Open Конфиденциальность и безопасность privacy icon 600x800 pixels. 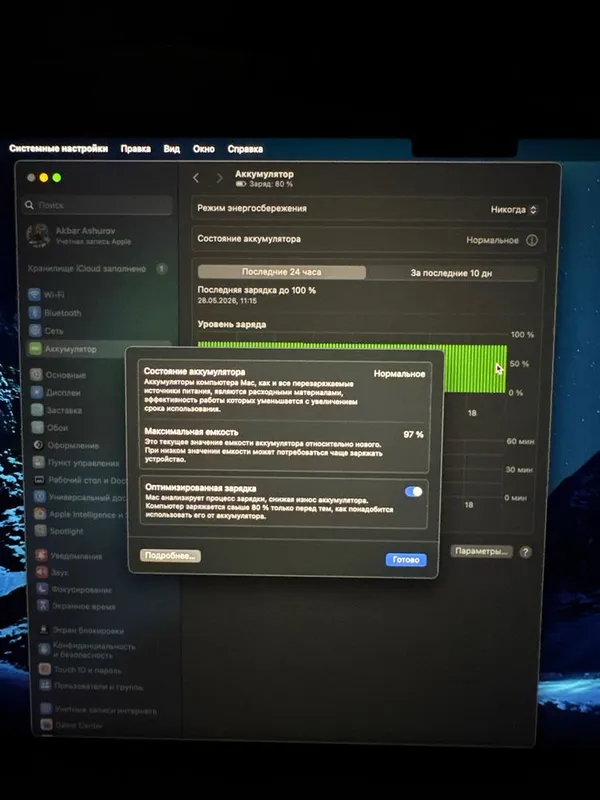pyautogui.click(x=44, y=649)
